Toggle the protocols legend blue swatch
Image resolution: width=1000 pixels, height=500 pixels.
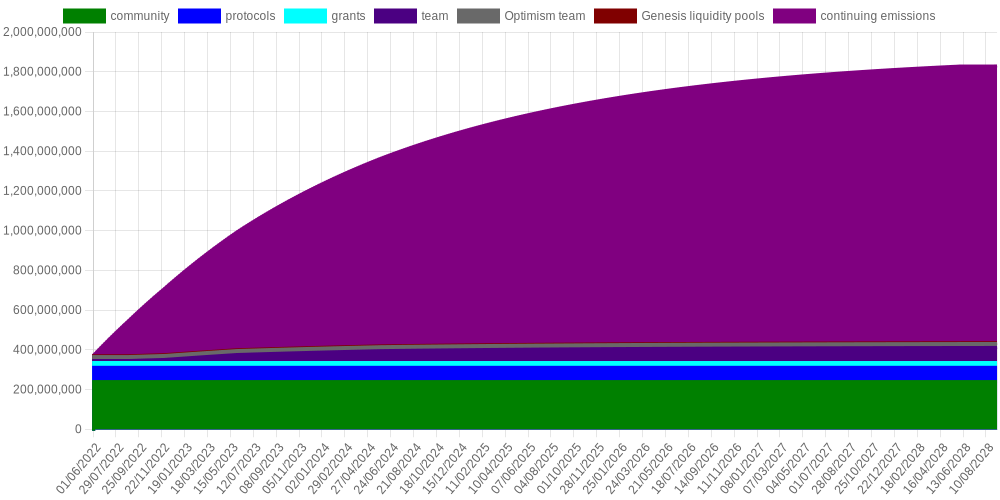pos(200,16)
